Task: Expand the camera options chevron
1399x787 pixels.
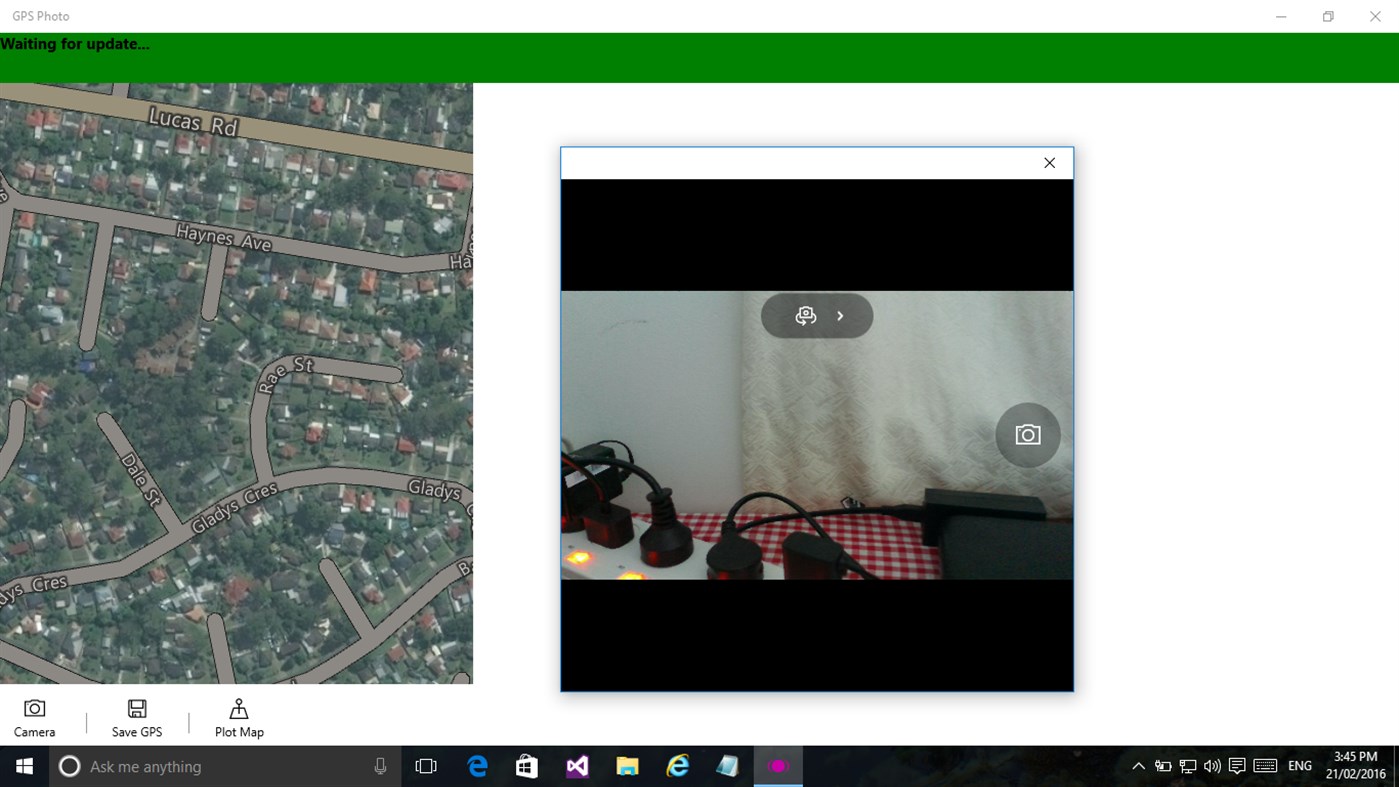Action: [x=840, y=315]
